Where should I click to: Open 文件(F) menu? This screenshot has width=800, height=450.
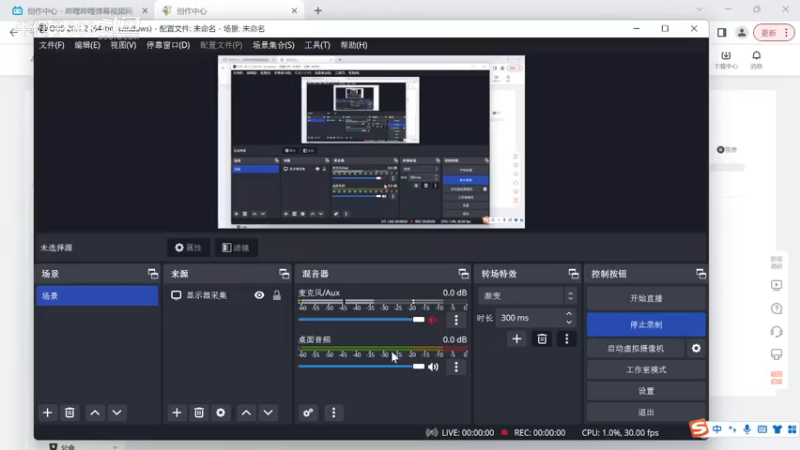pyautogui.click(x=52, y=45)
